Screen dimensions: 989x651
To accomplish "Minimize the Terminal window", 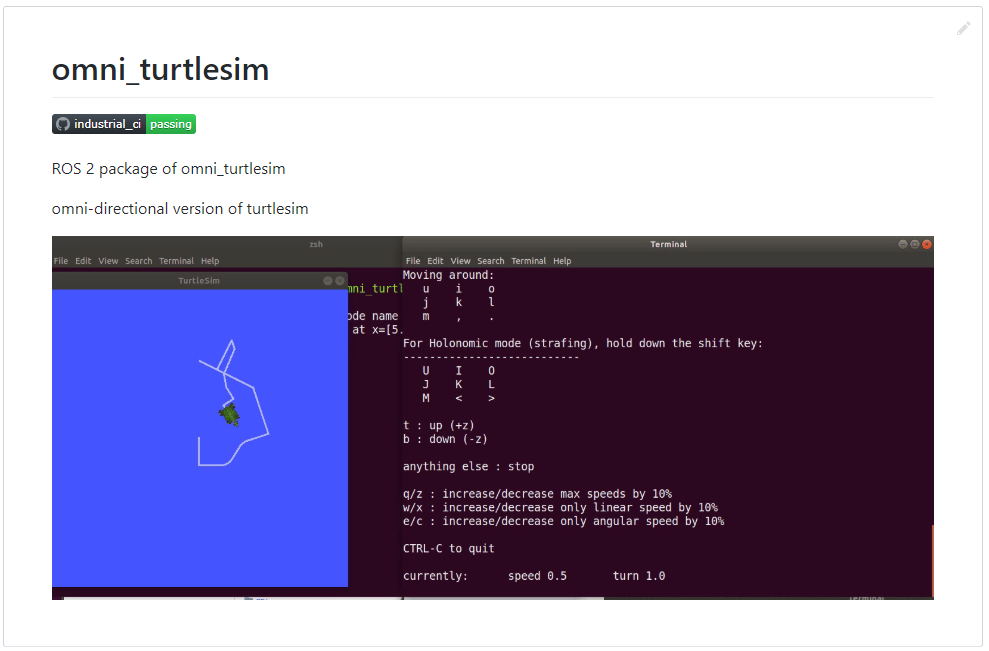I will click(903, 244).
